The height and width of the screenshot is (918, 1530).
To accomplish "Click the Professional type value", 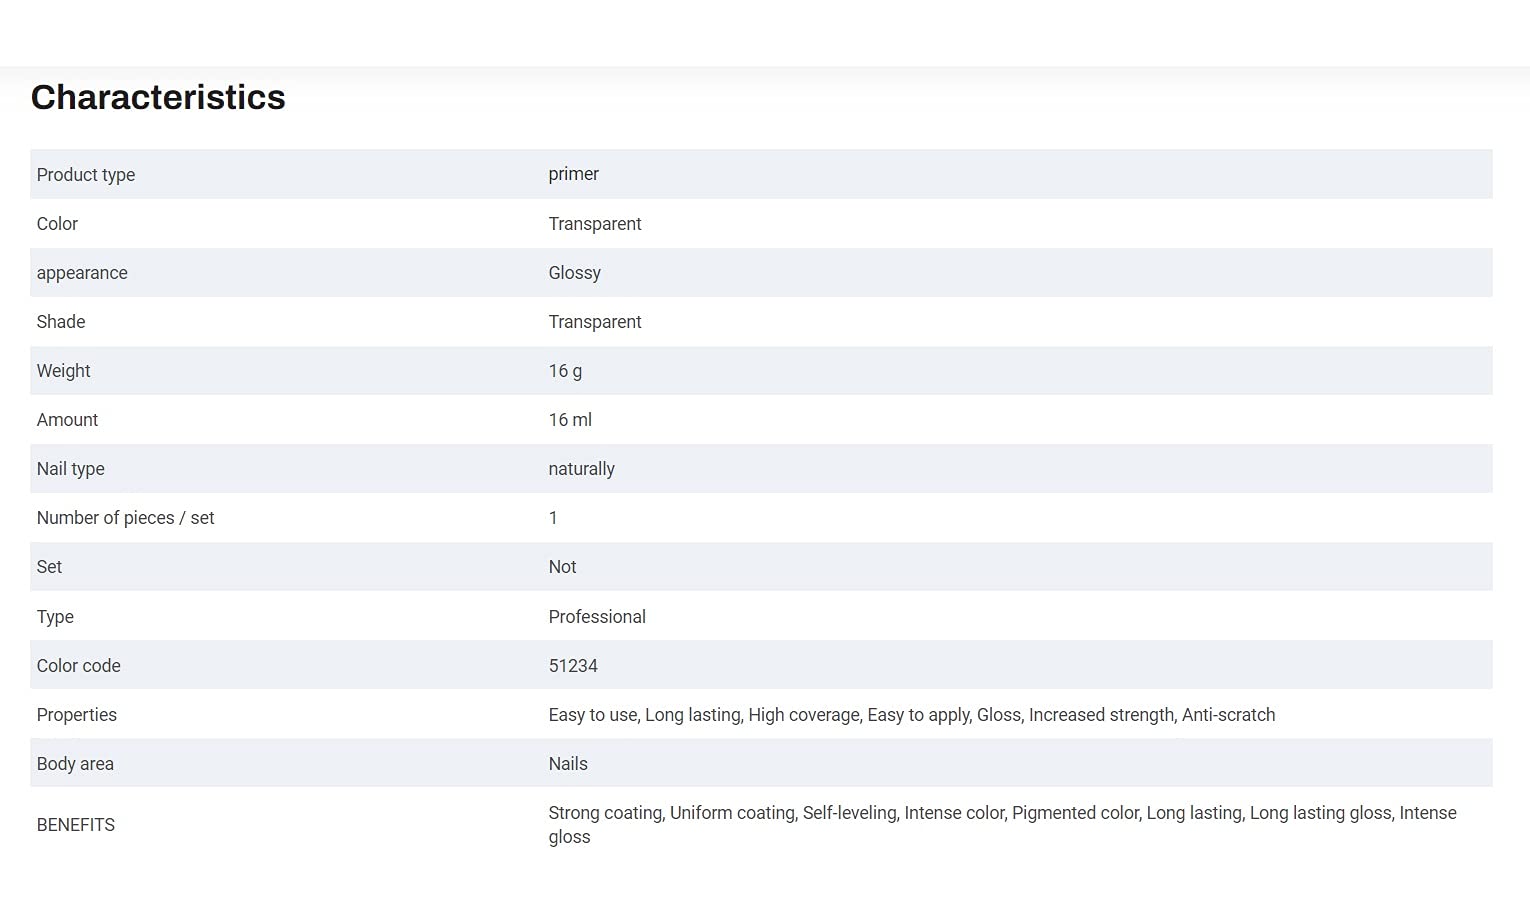I will (597, 617).
